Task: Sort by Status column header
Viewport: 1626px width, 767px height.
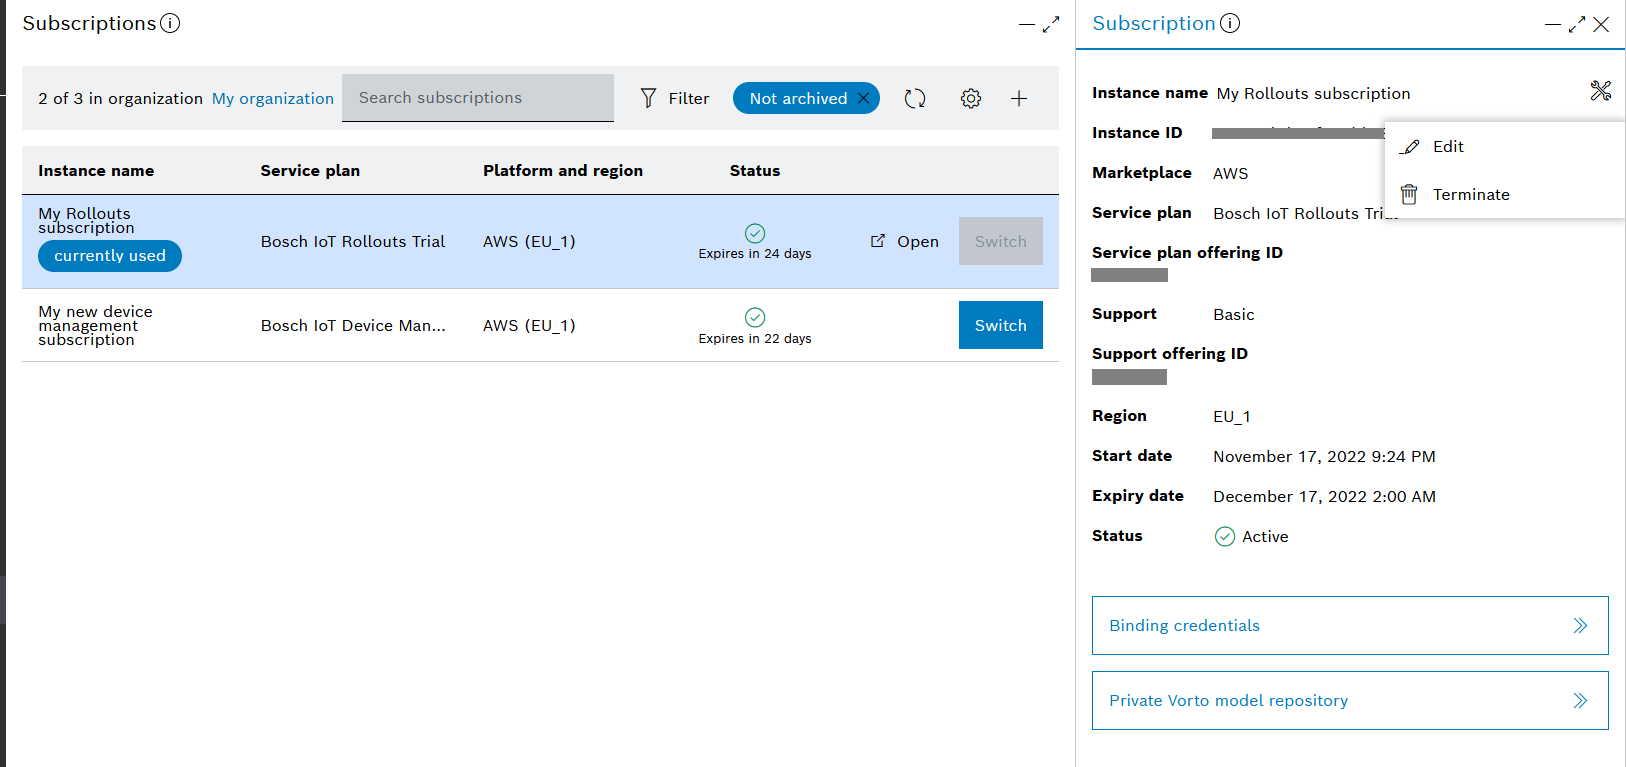Action: [x=755, y=170]
